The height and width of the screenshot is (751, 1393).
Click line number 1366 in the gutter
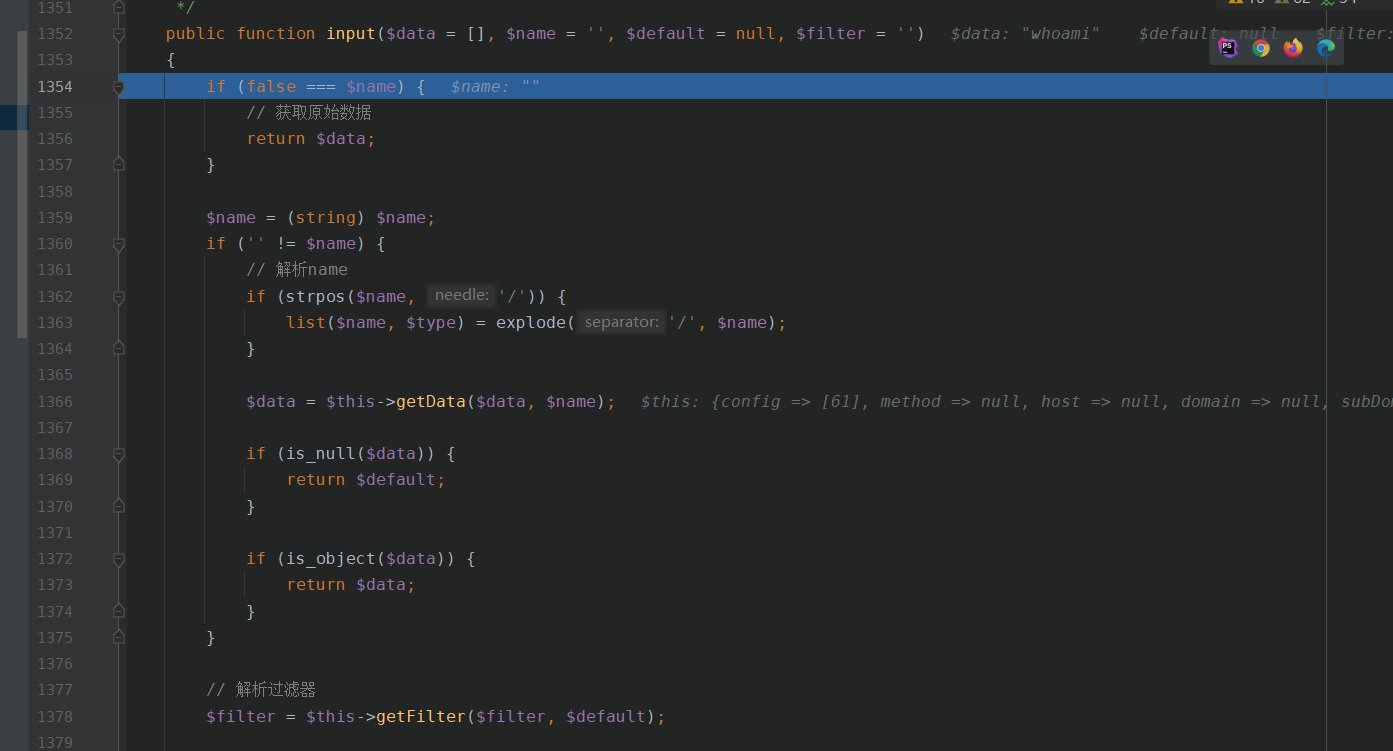click(x=55, y=401)
